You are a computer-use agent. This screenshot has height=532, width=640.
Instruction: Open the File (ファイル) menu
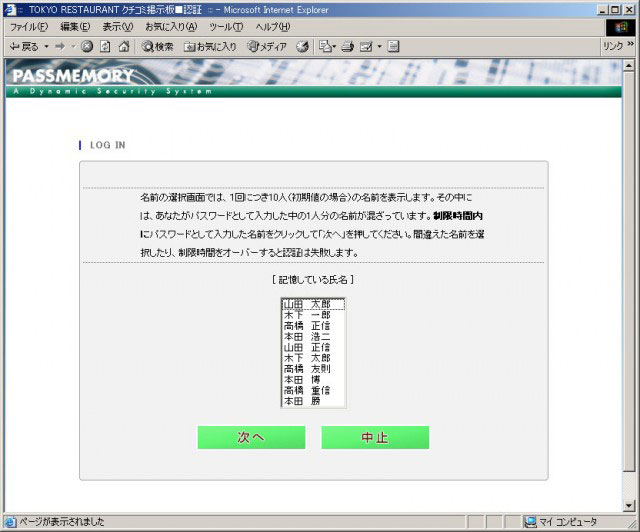[x=30, y=26]
